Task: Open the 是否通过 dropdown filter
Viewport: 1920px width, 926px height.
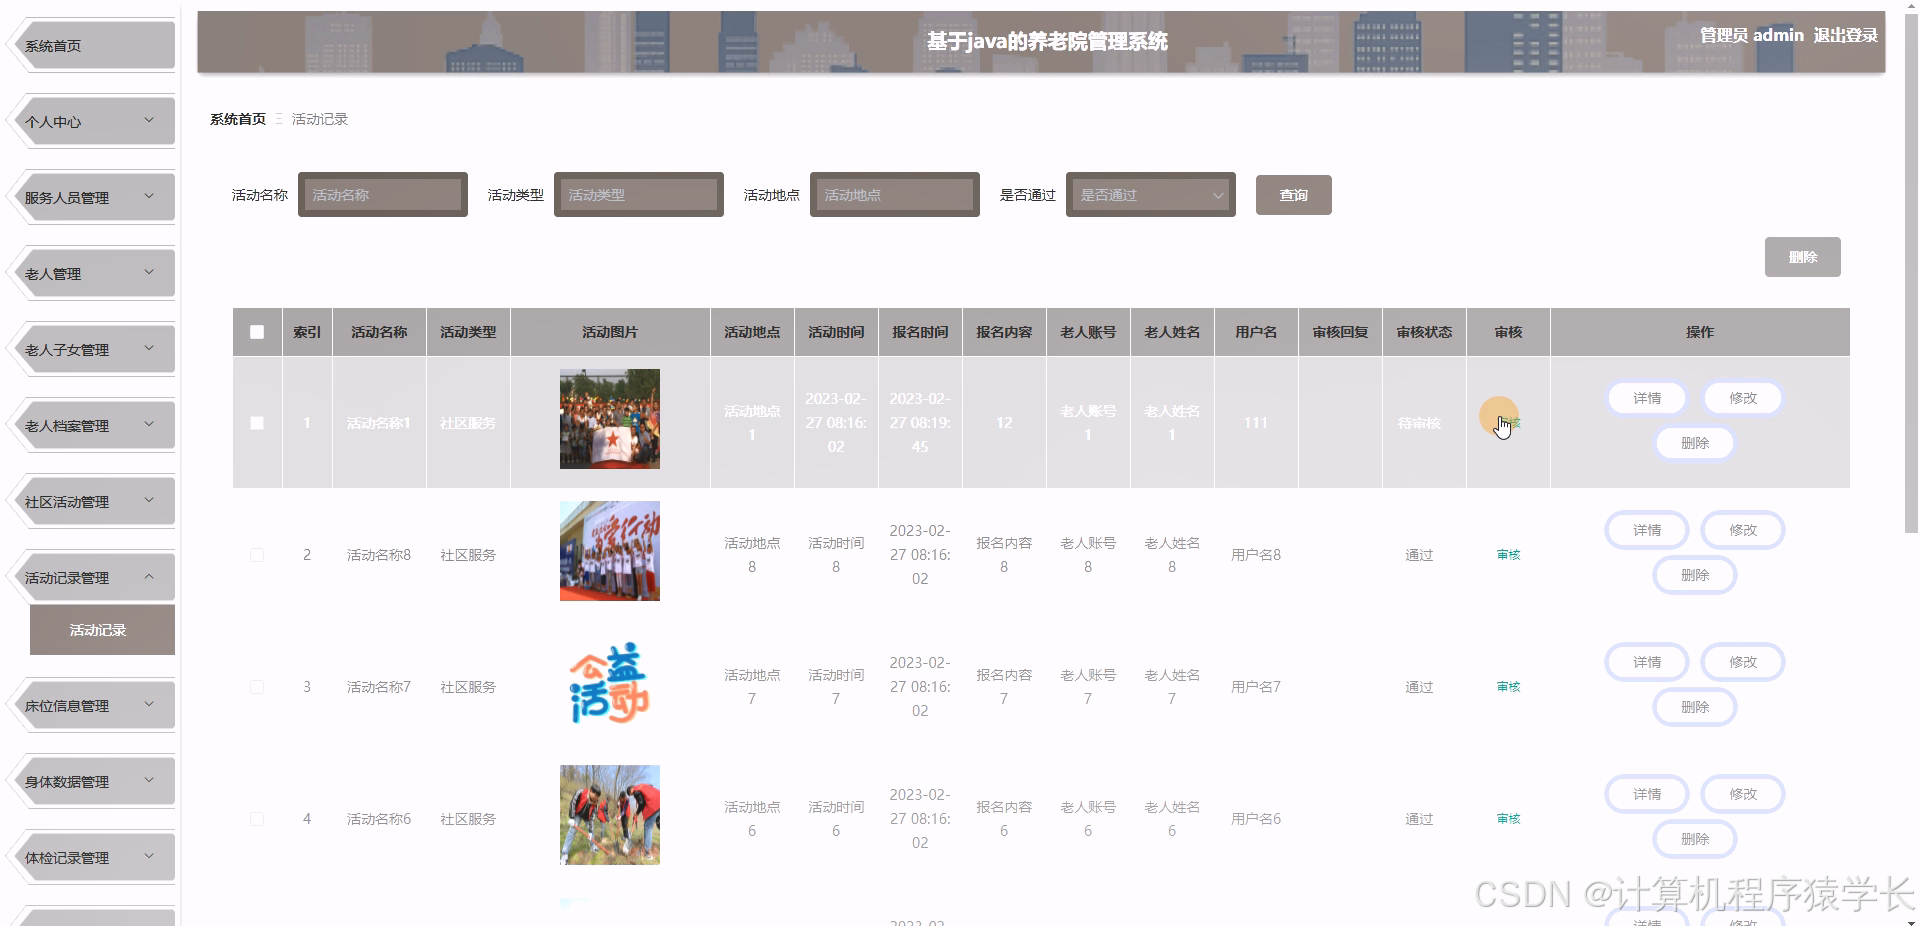Action: 1151,195
